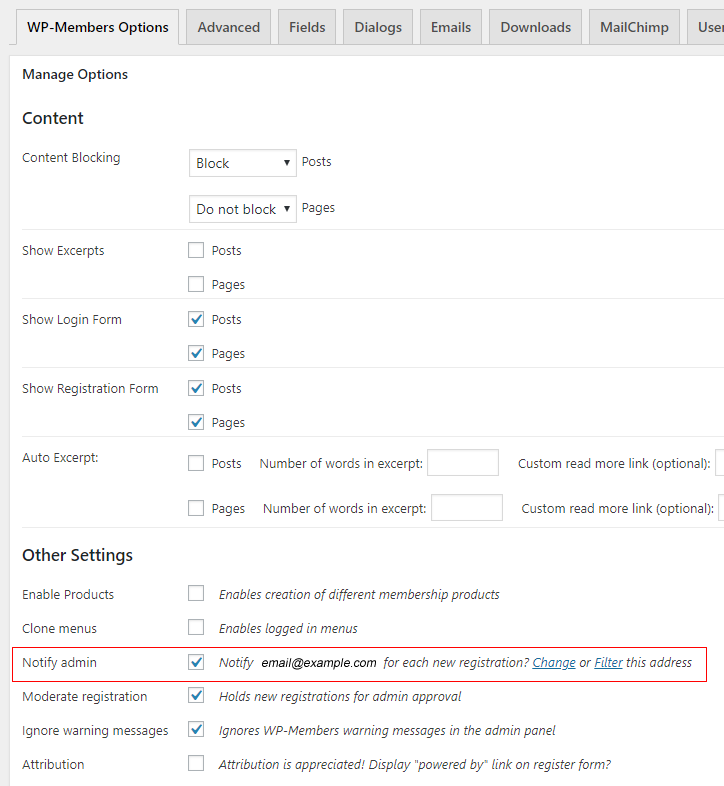Switch to the Downloads tab
Screen dimensions: 724x786
pos(536,27)
